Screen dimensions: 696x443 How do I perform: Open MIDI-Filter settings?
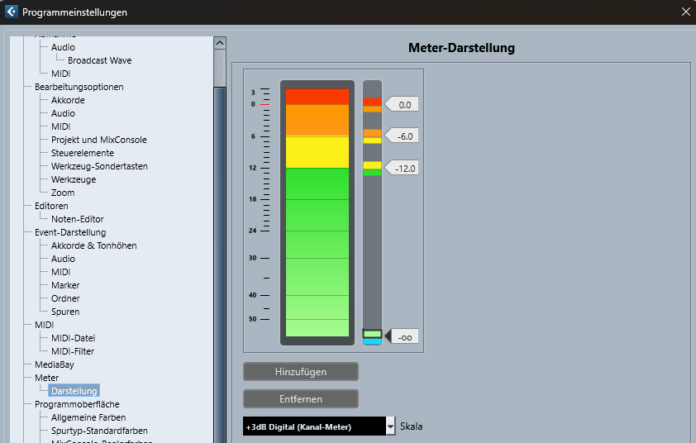click(73, 352)
